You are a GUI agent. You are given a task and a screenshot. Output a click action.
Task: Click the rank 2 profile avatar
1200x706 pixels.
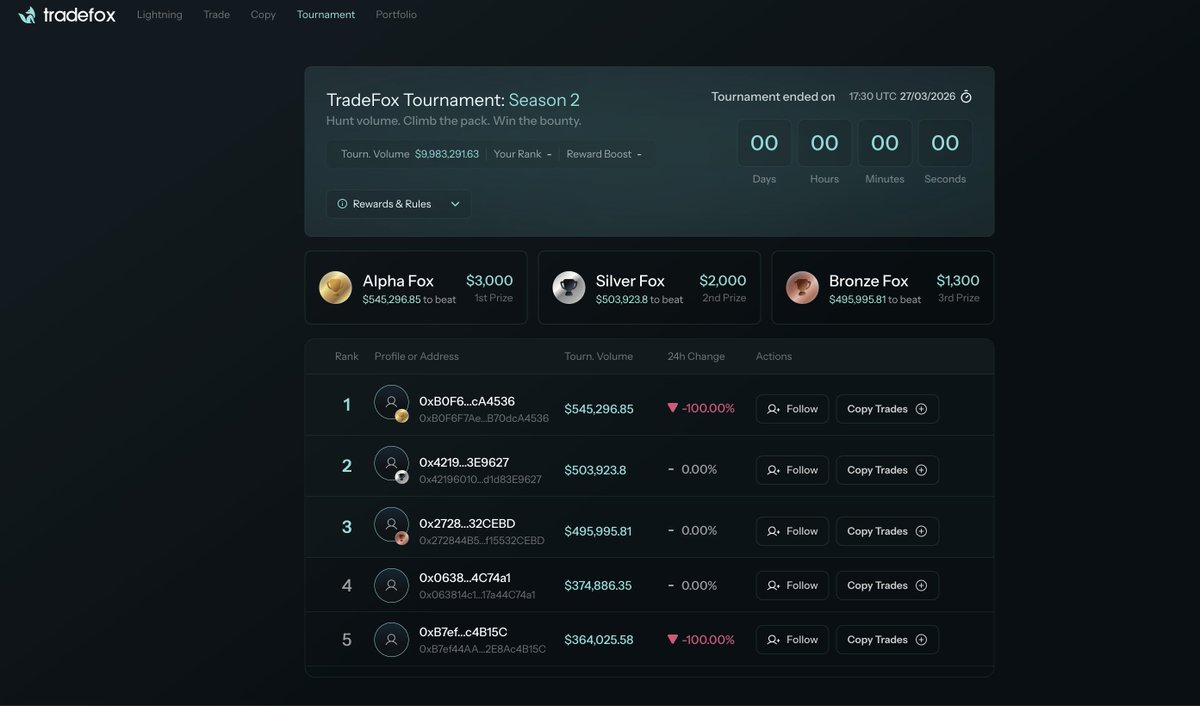point(391,463)
